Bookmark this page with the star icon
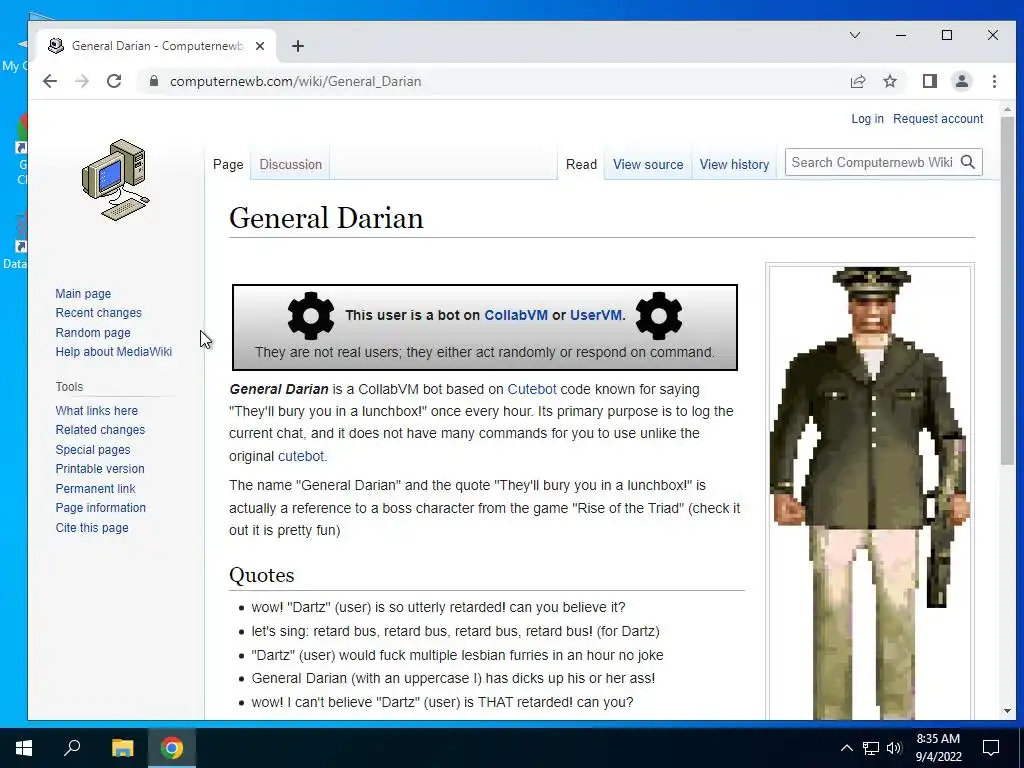This screenshot has height=768, width=1024. (x=889, y=81)
